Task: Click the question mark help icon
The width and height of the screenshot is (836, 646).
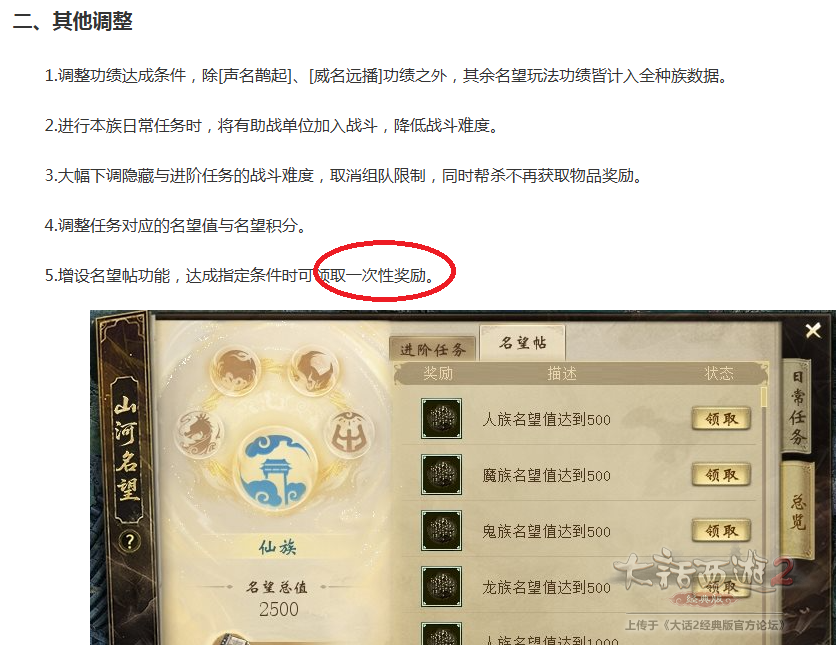Action: 129,541
